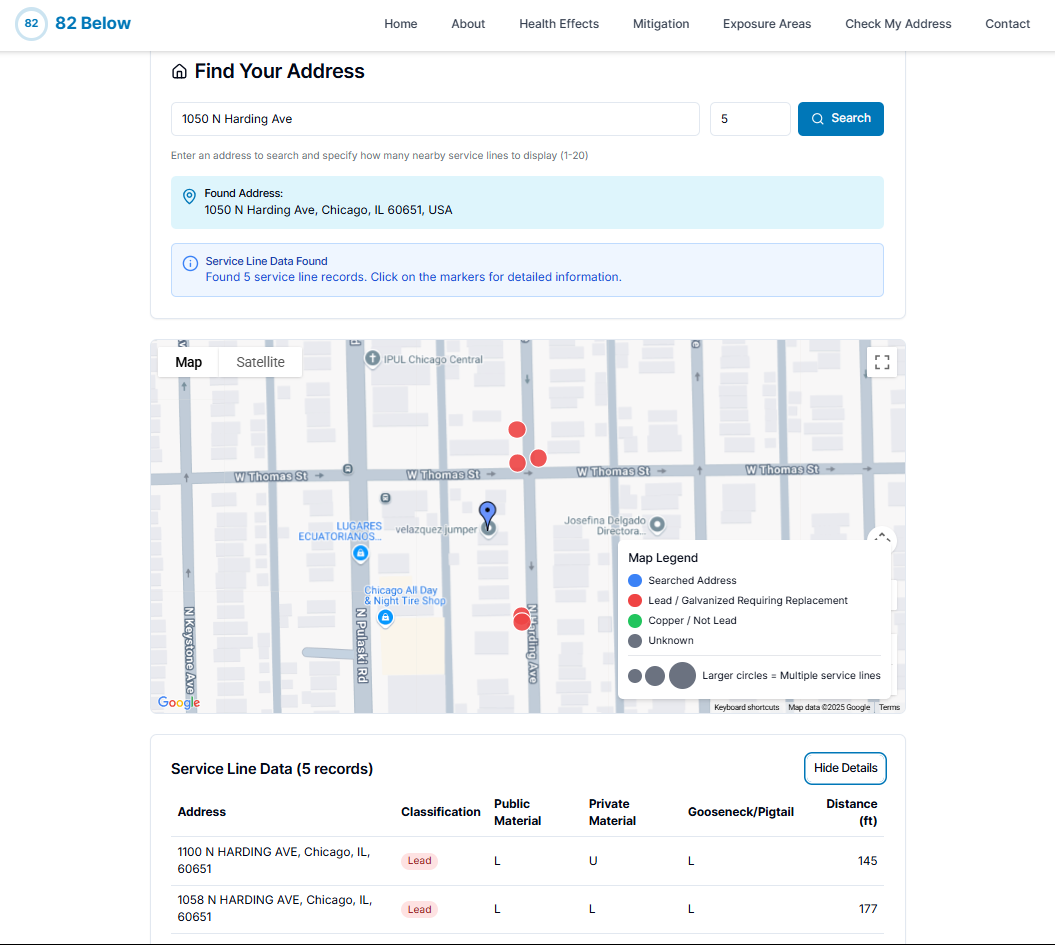Switch to the Satellite map view
This screenshot has width=1055, height=945.
click(x=259, y=362)
